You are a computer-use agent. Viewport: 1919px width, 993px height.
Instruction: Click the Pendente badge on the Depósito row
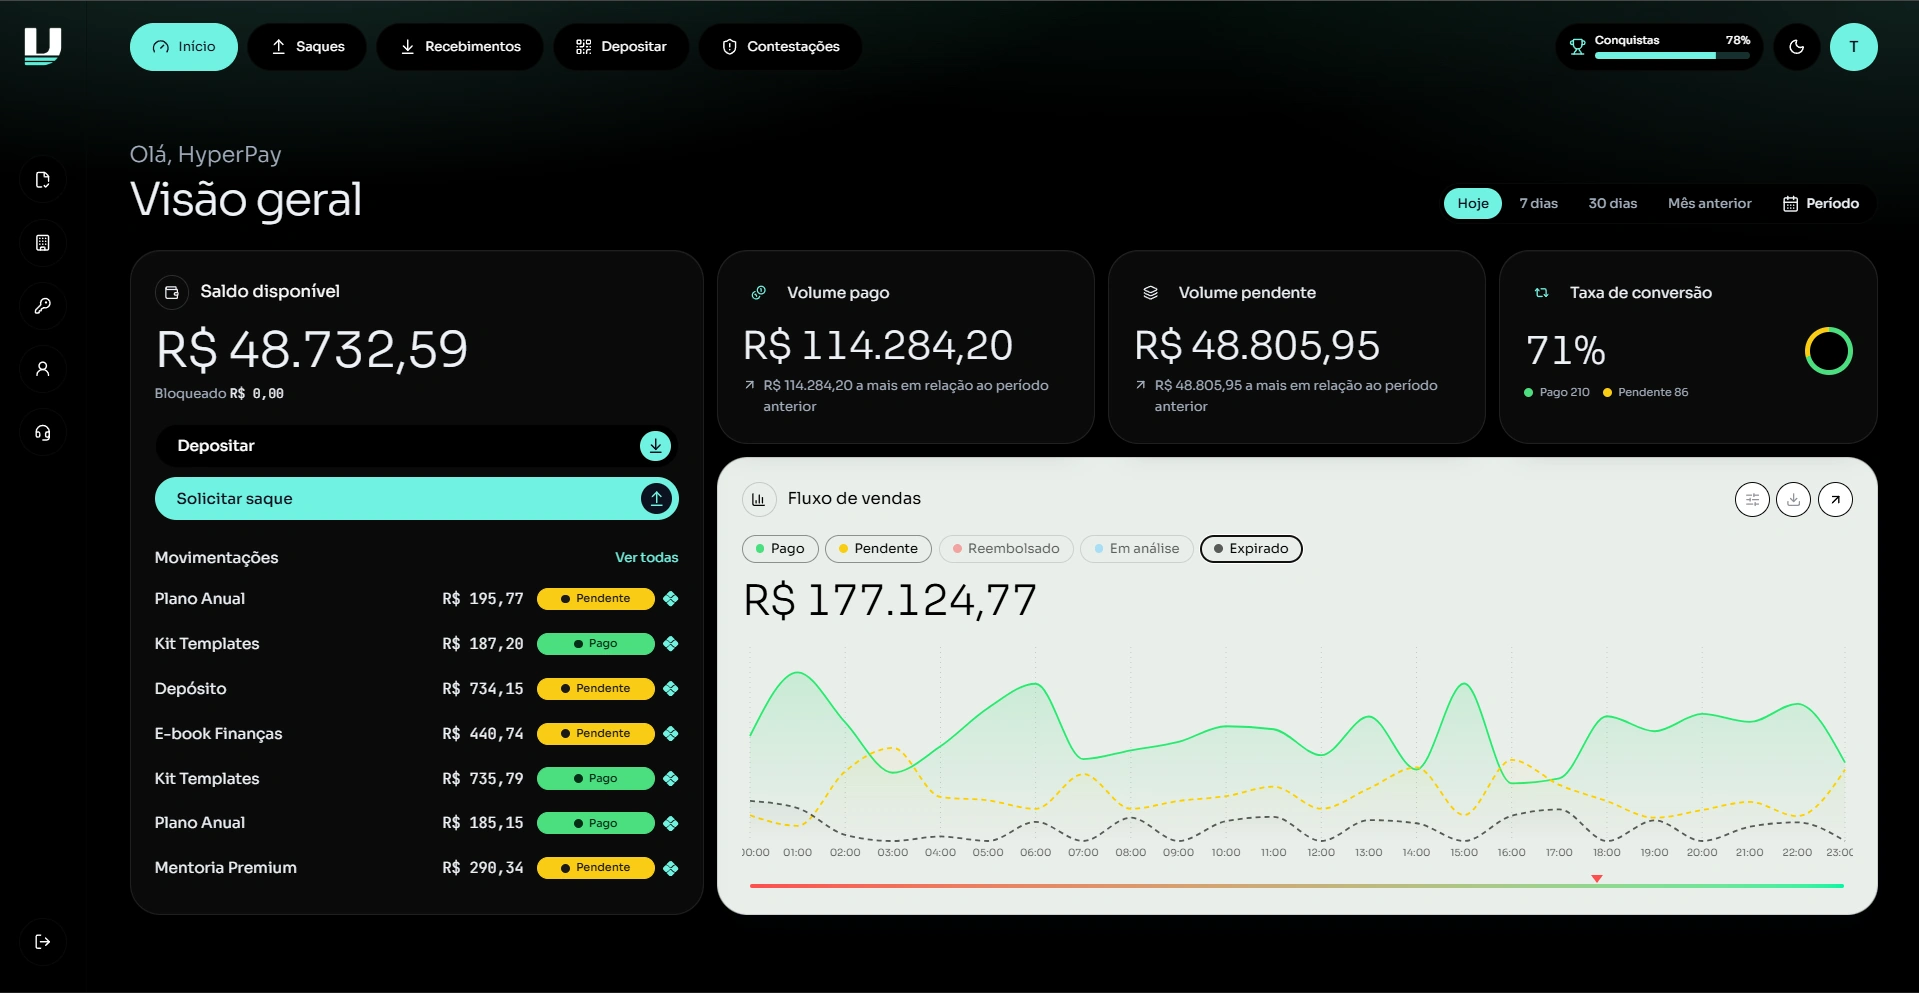(596, 689)
